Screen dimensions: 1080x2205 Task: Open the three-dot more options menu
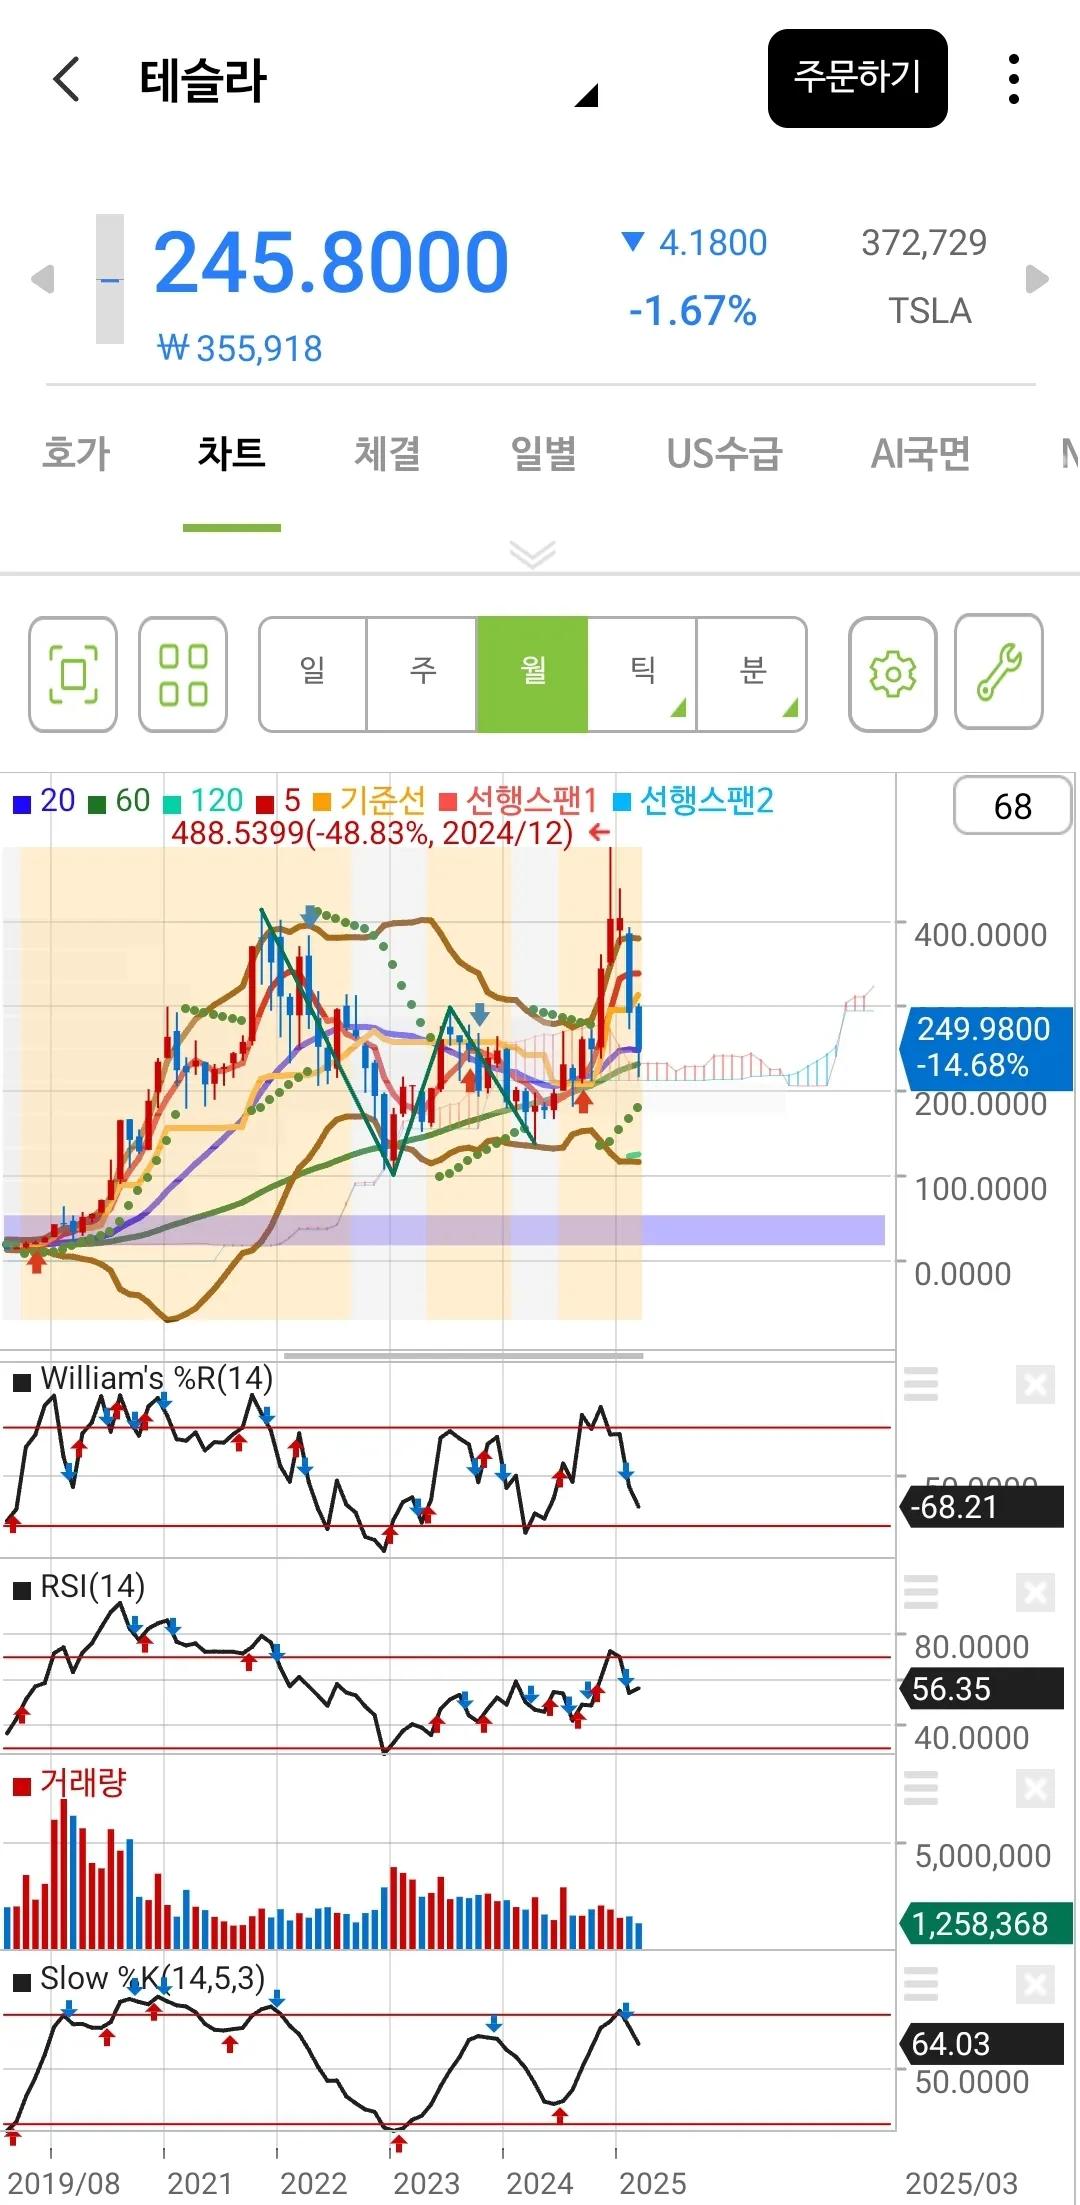point(1014,79)
